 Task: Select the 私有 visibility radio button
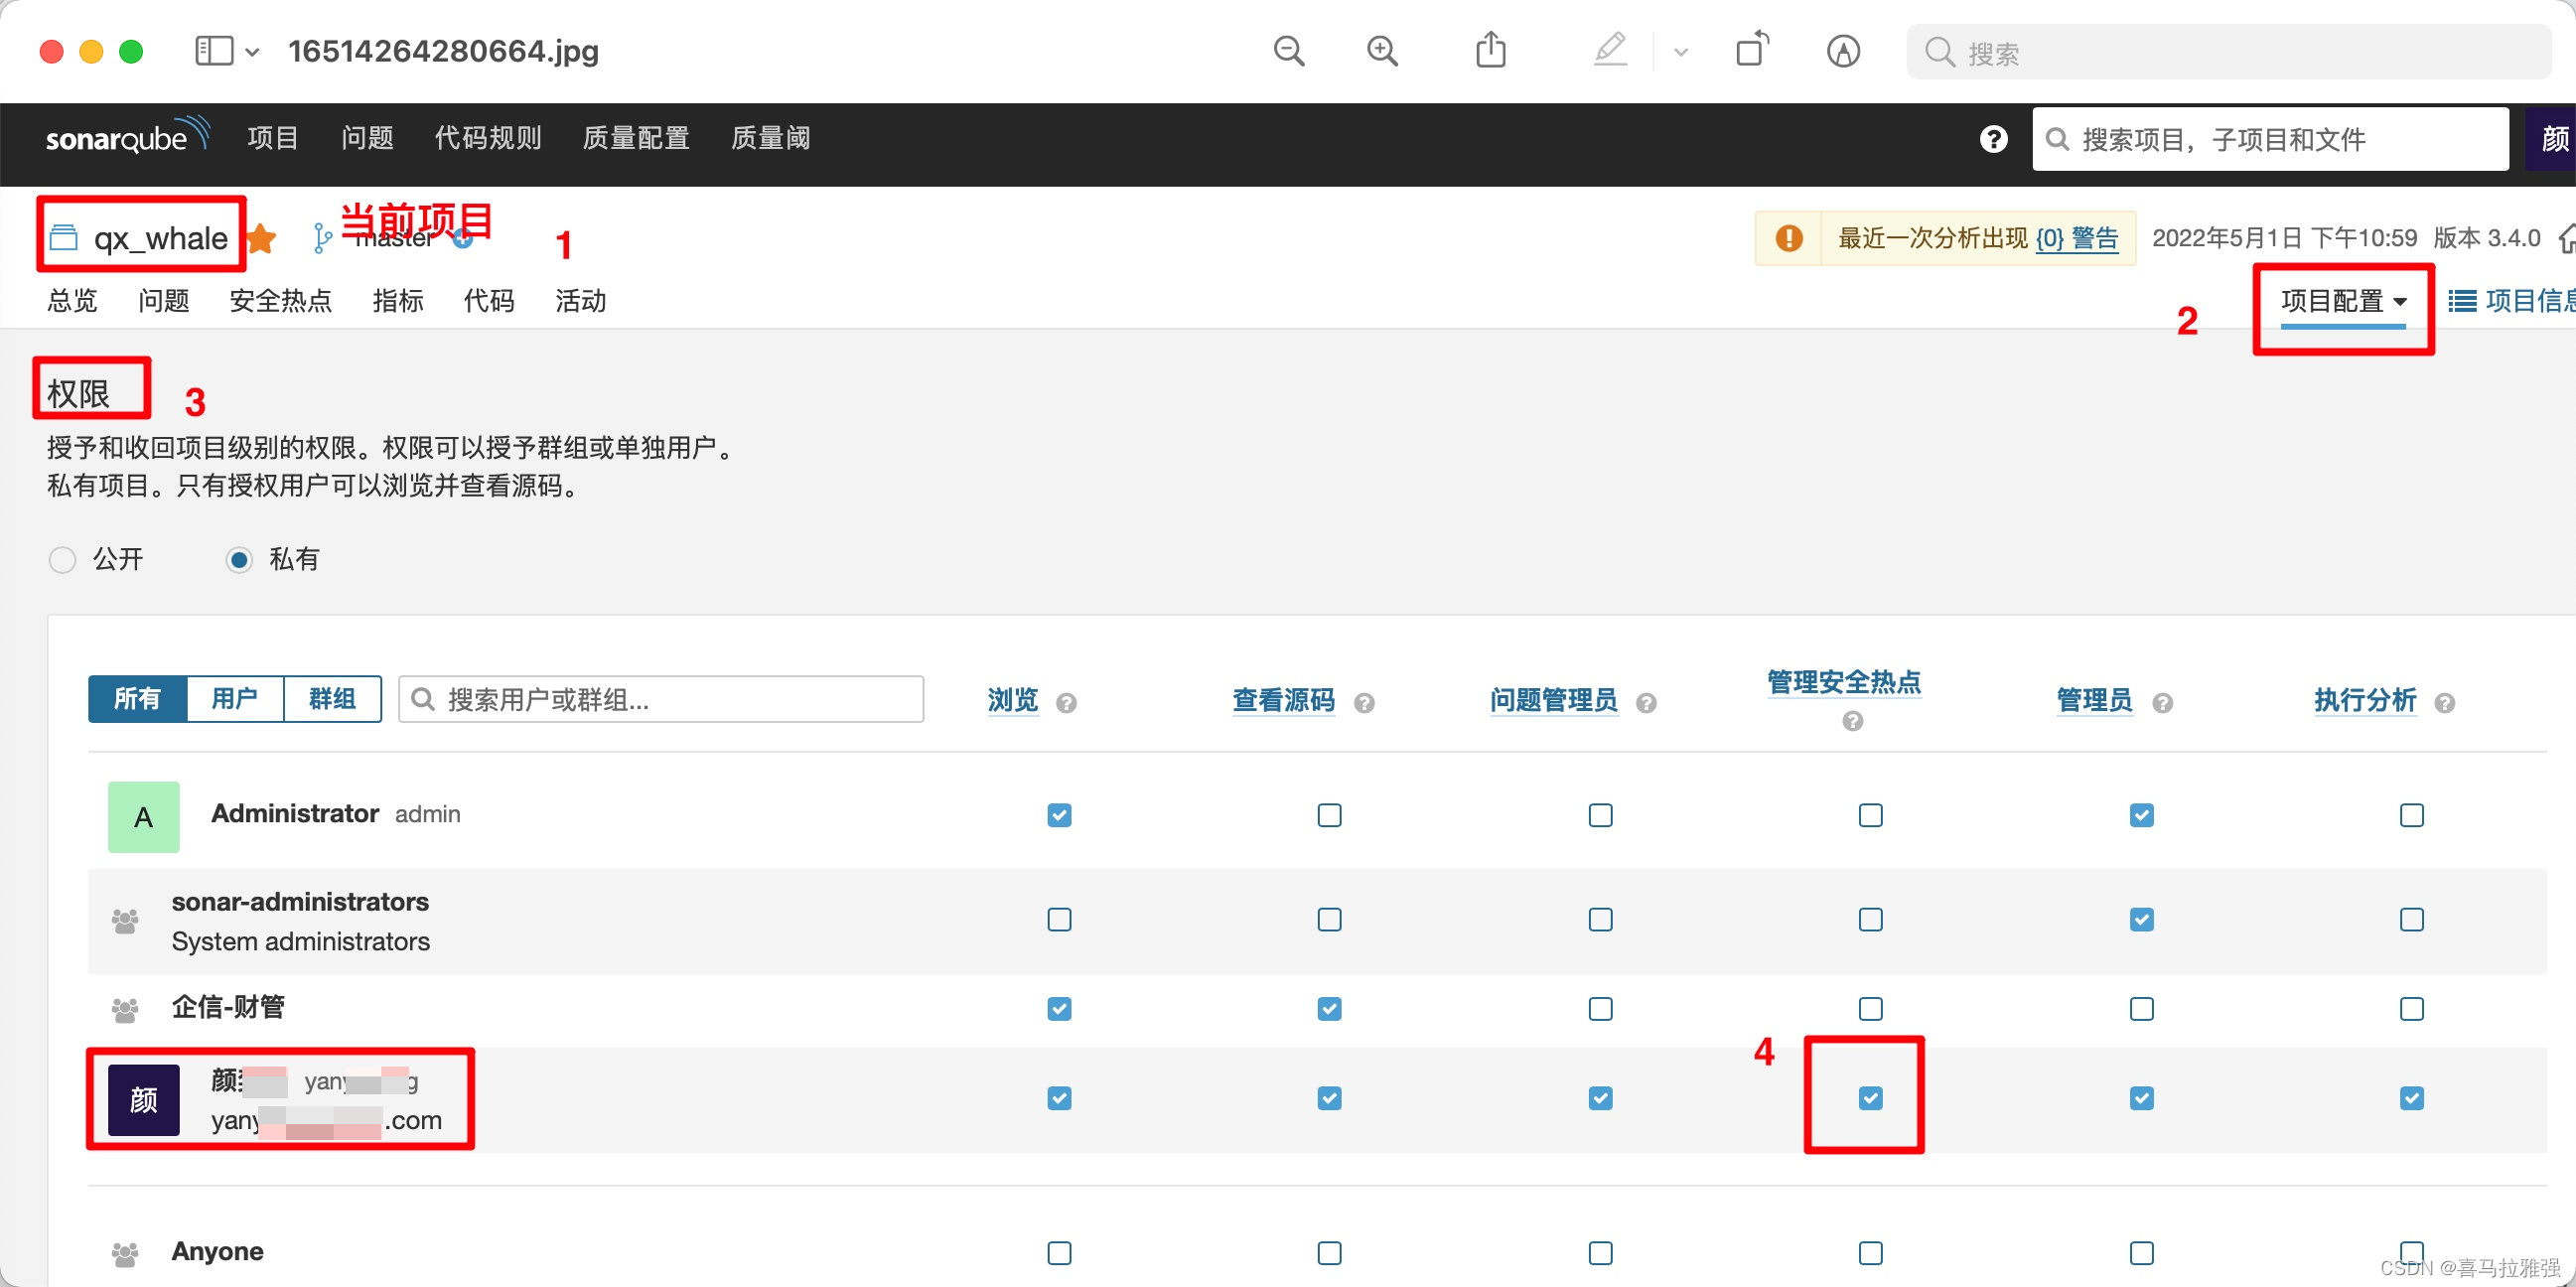(x=238, y=559)
